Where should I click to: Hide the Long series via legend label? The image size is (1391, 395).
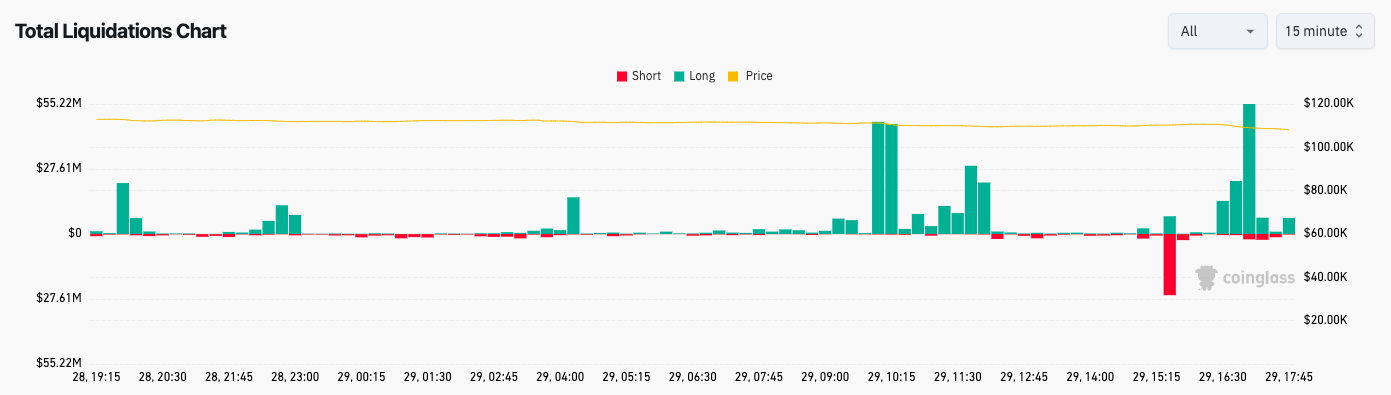[702, 76]
